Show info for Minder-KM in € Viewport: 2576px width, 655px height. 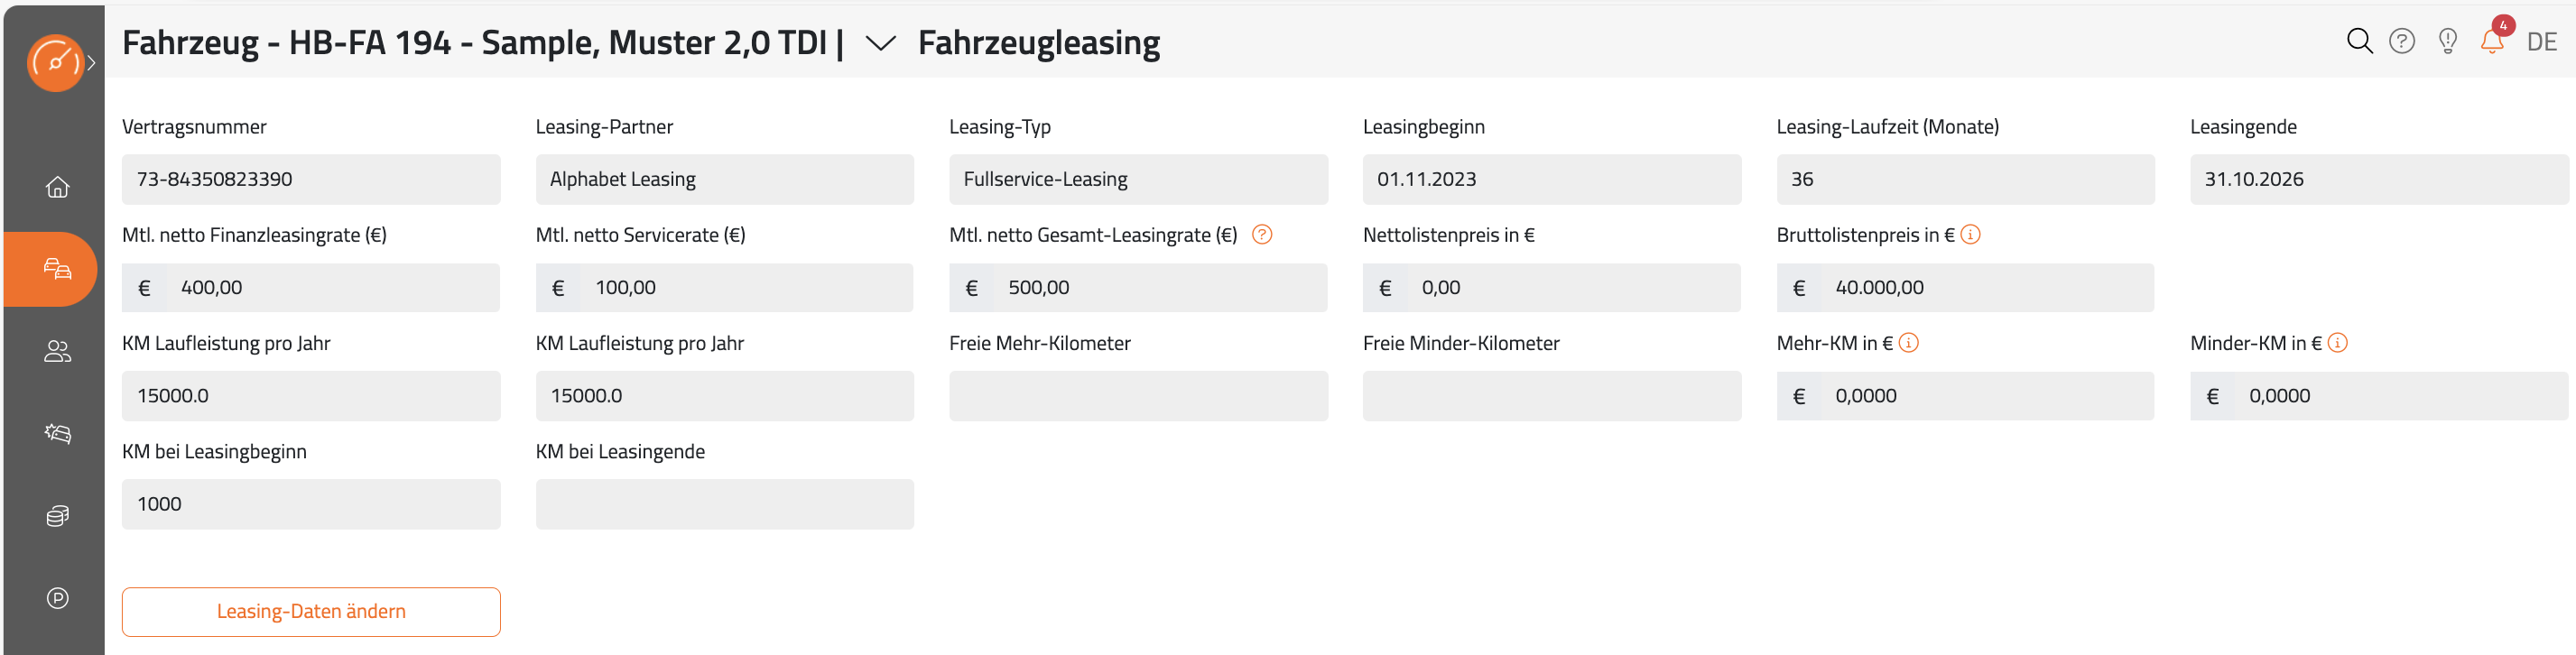(2337, 343)
